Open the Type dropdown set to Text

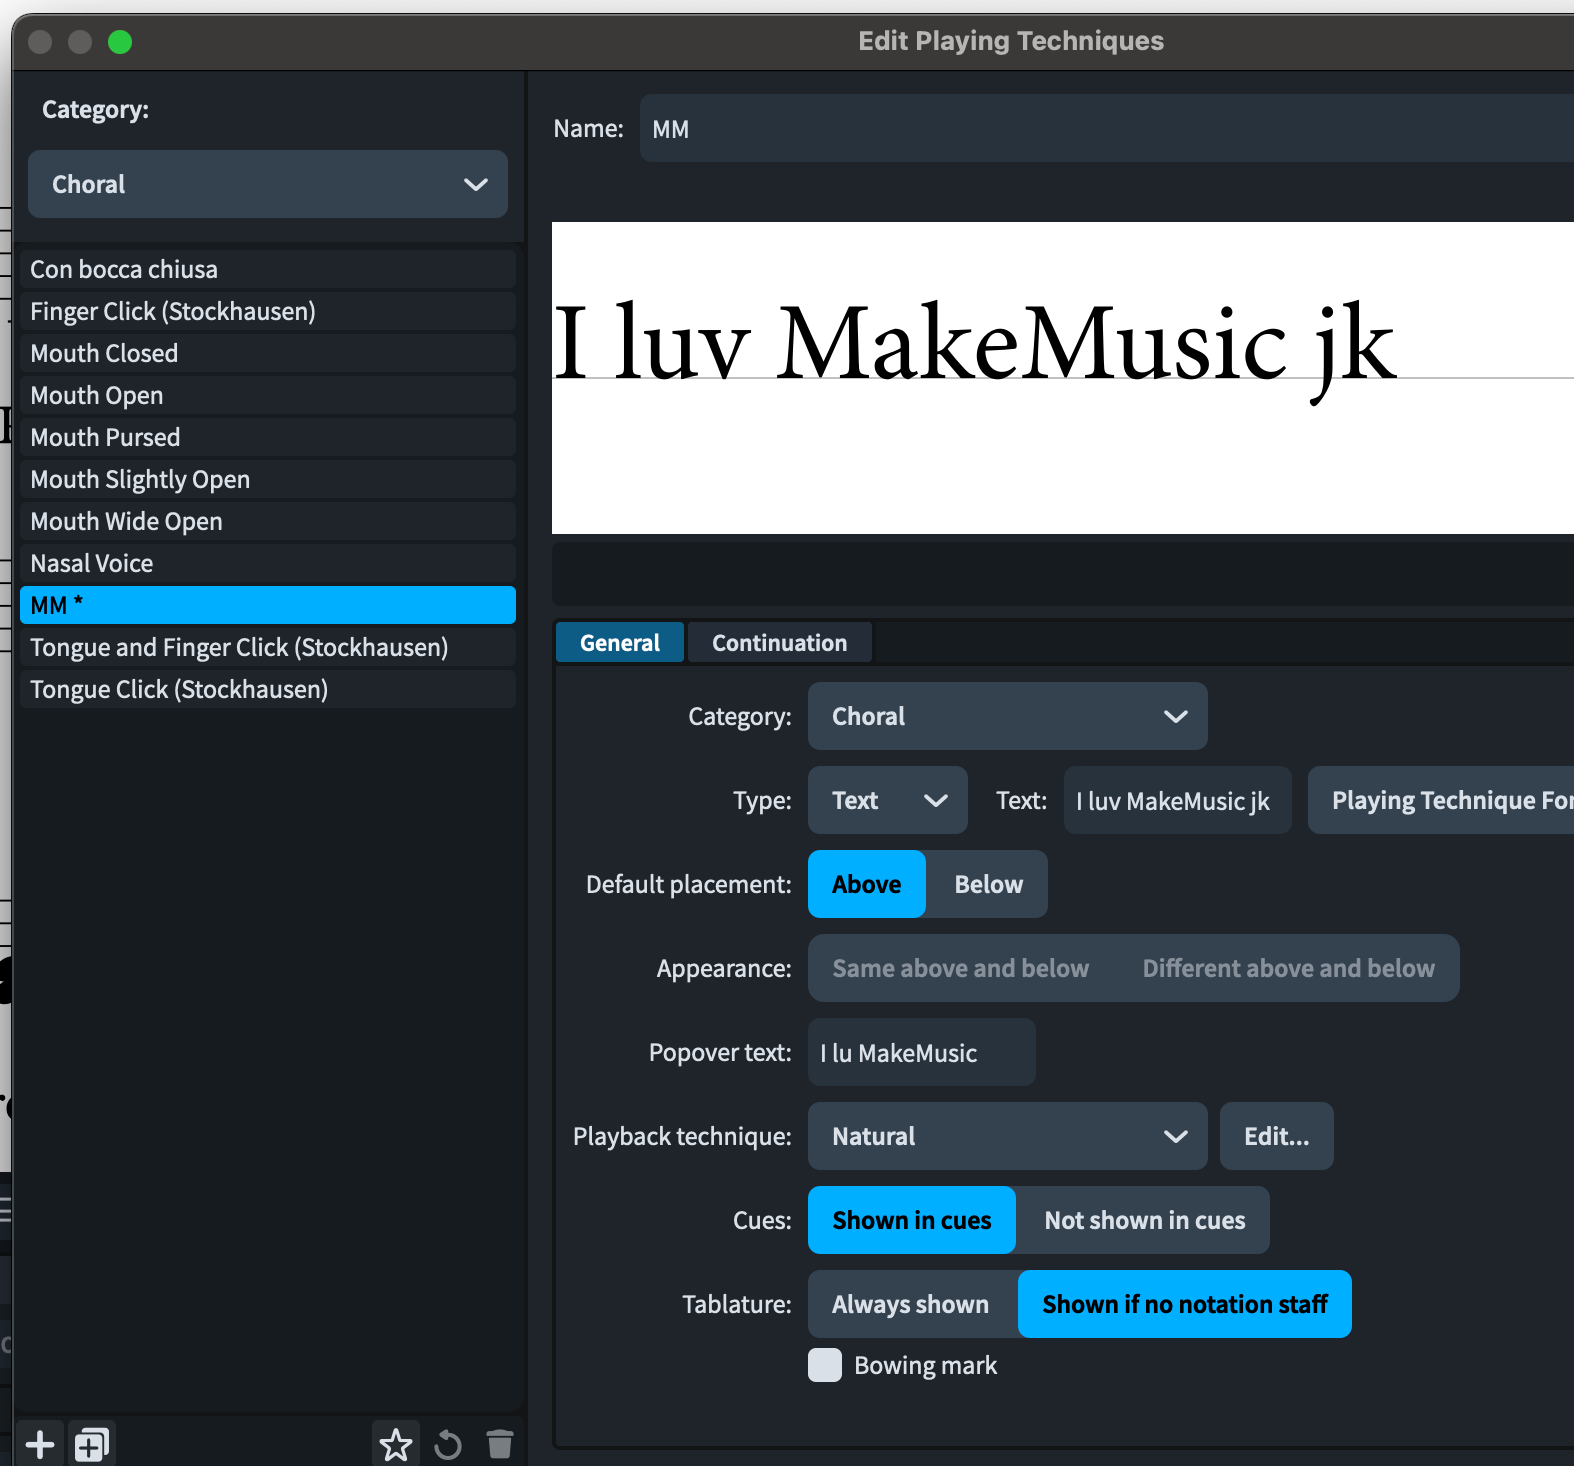(888, 800)
